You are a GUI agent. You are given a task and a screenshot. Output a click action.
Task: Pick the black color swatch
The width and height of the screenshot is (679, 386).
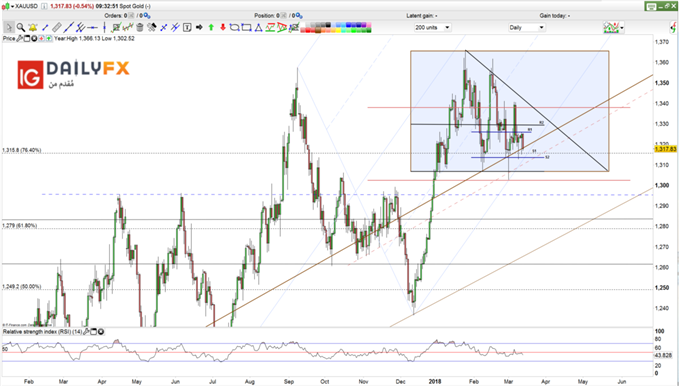[x=328, y=25]
